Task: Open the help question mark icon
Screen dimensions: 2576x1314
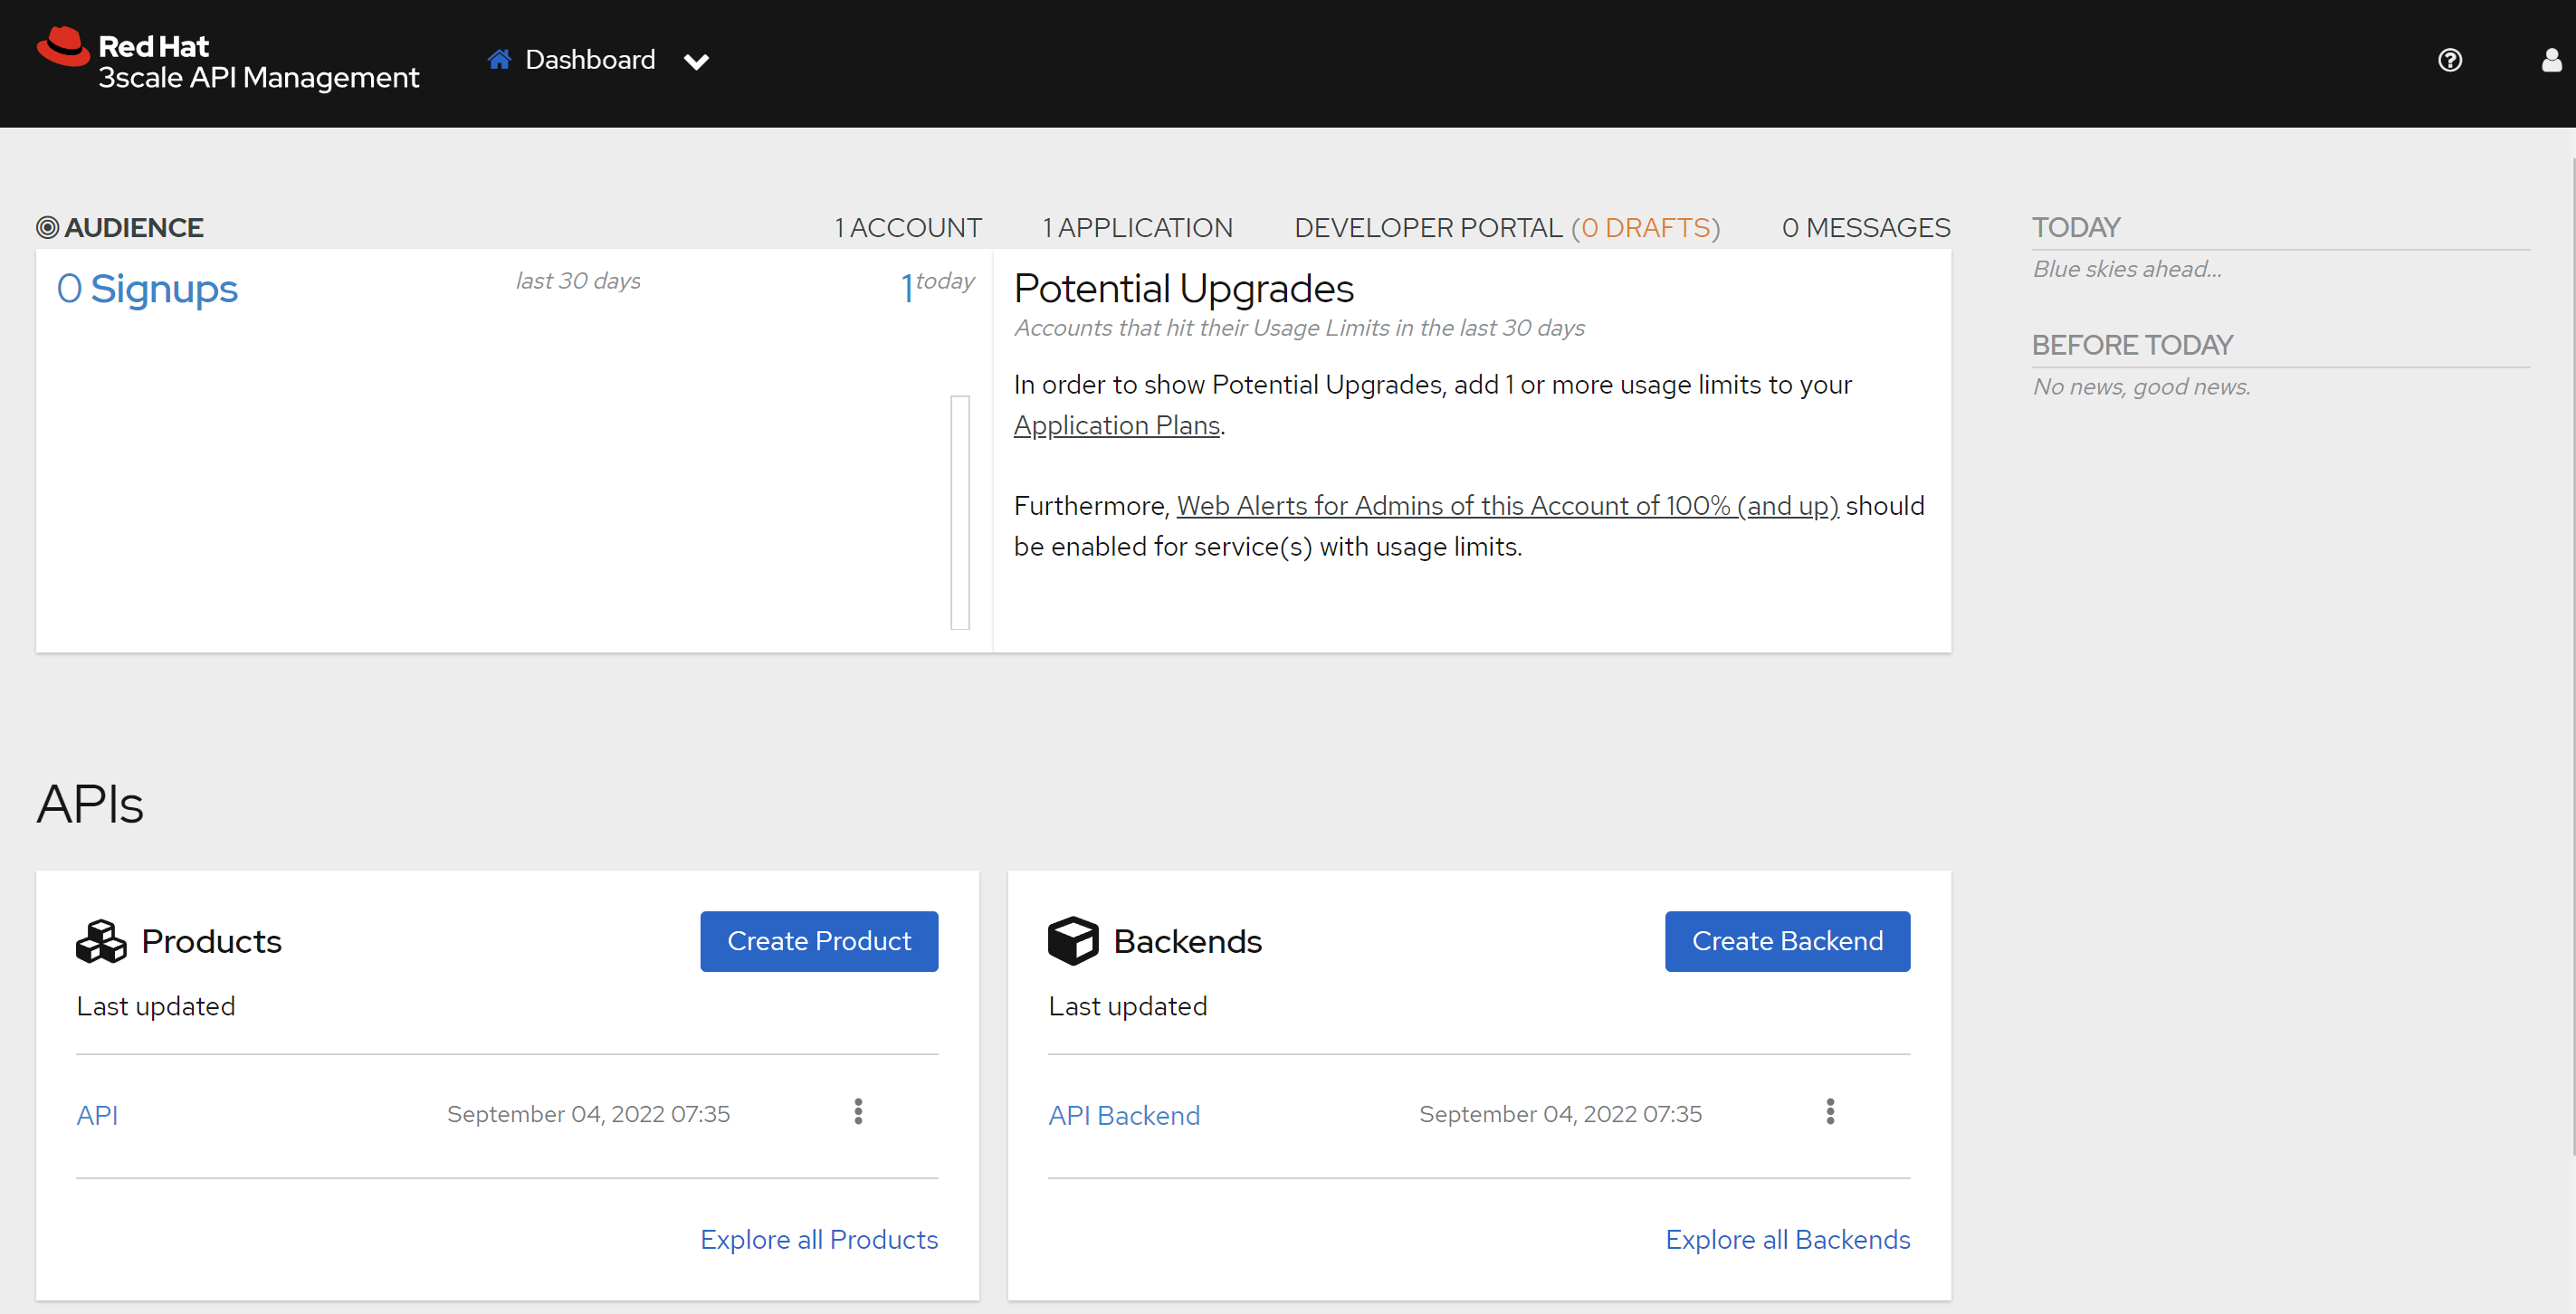Action: coord(2449,60)
